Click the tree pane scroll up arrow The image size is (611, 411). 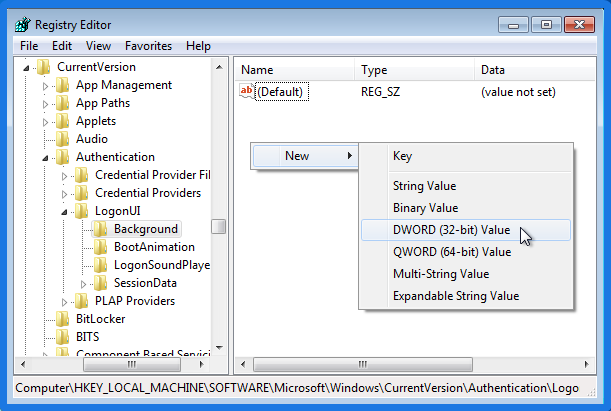219,67
